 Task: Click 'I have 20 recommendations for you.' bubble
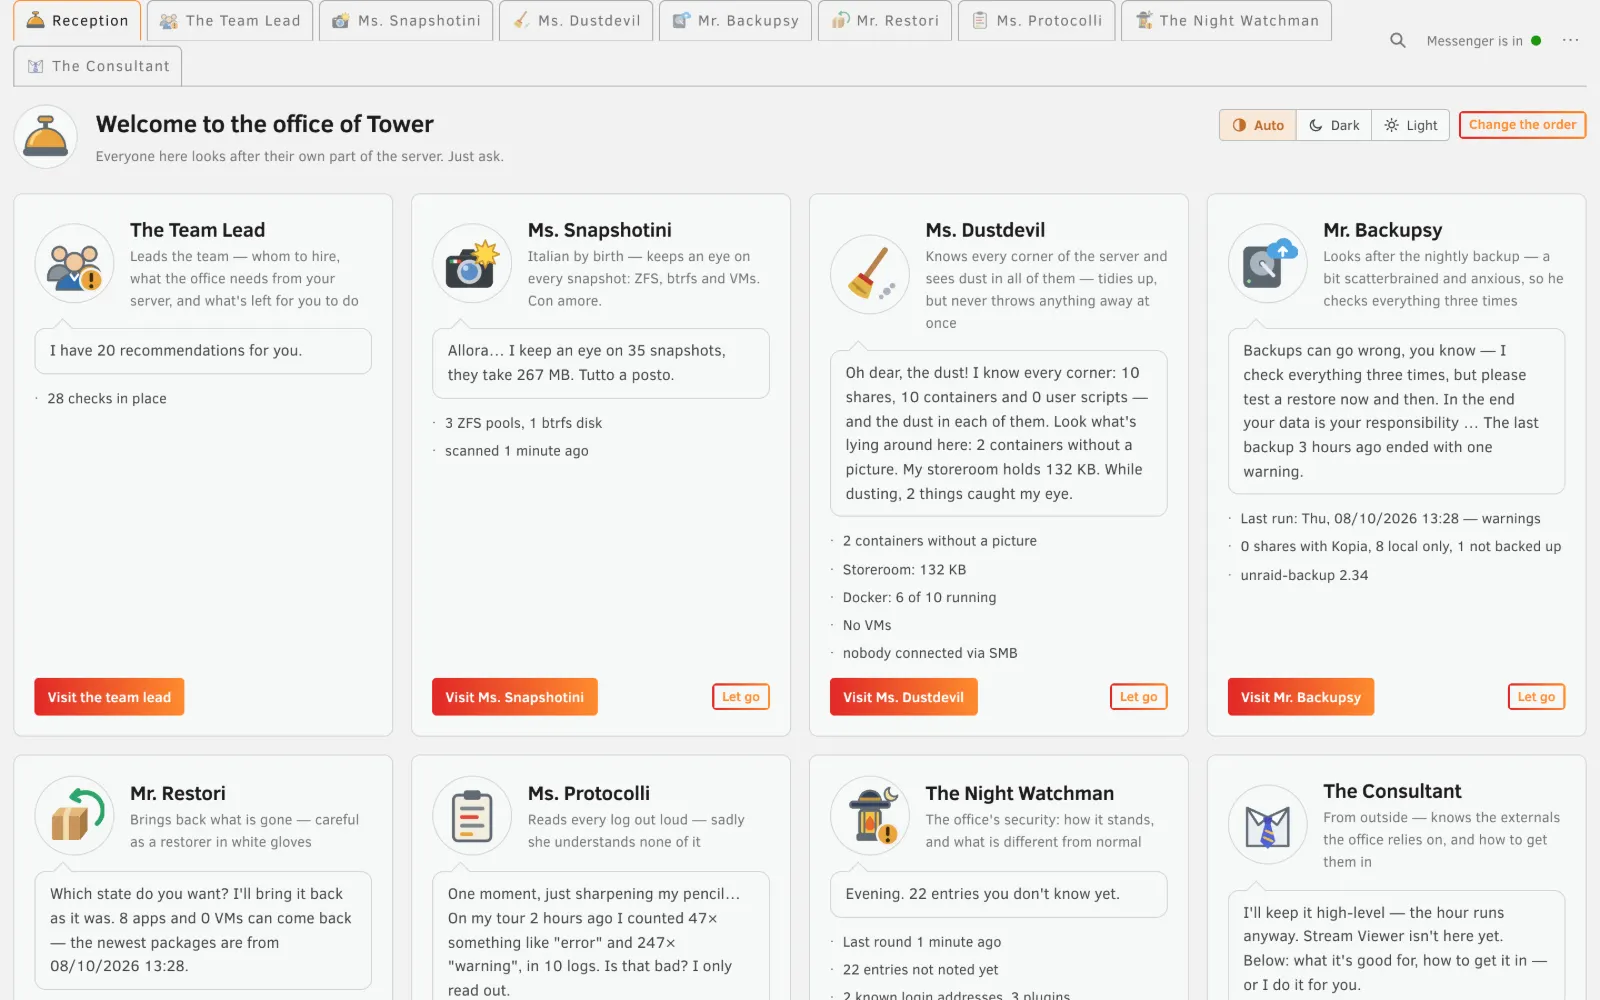click(x=203, y=351)
